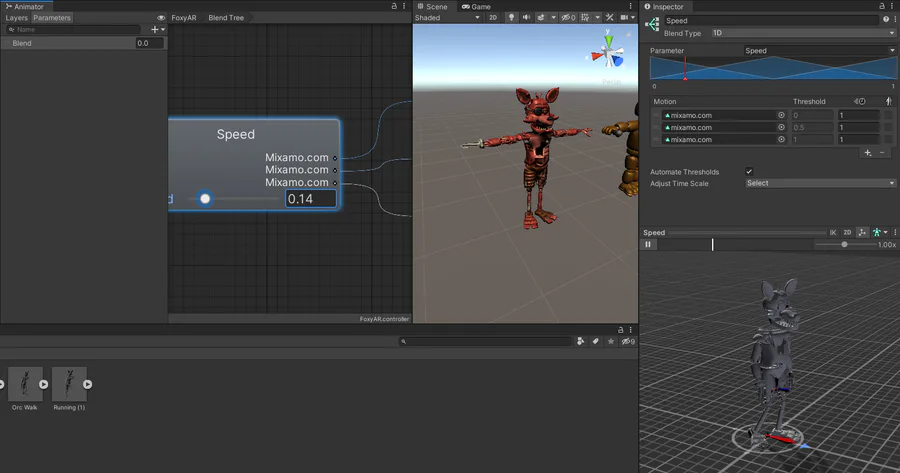Open the object picker for the first mixamo.com motion
The width and height of the screenshot is (900, 473).
point(782,115)
